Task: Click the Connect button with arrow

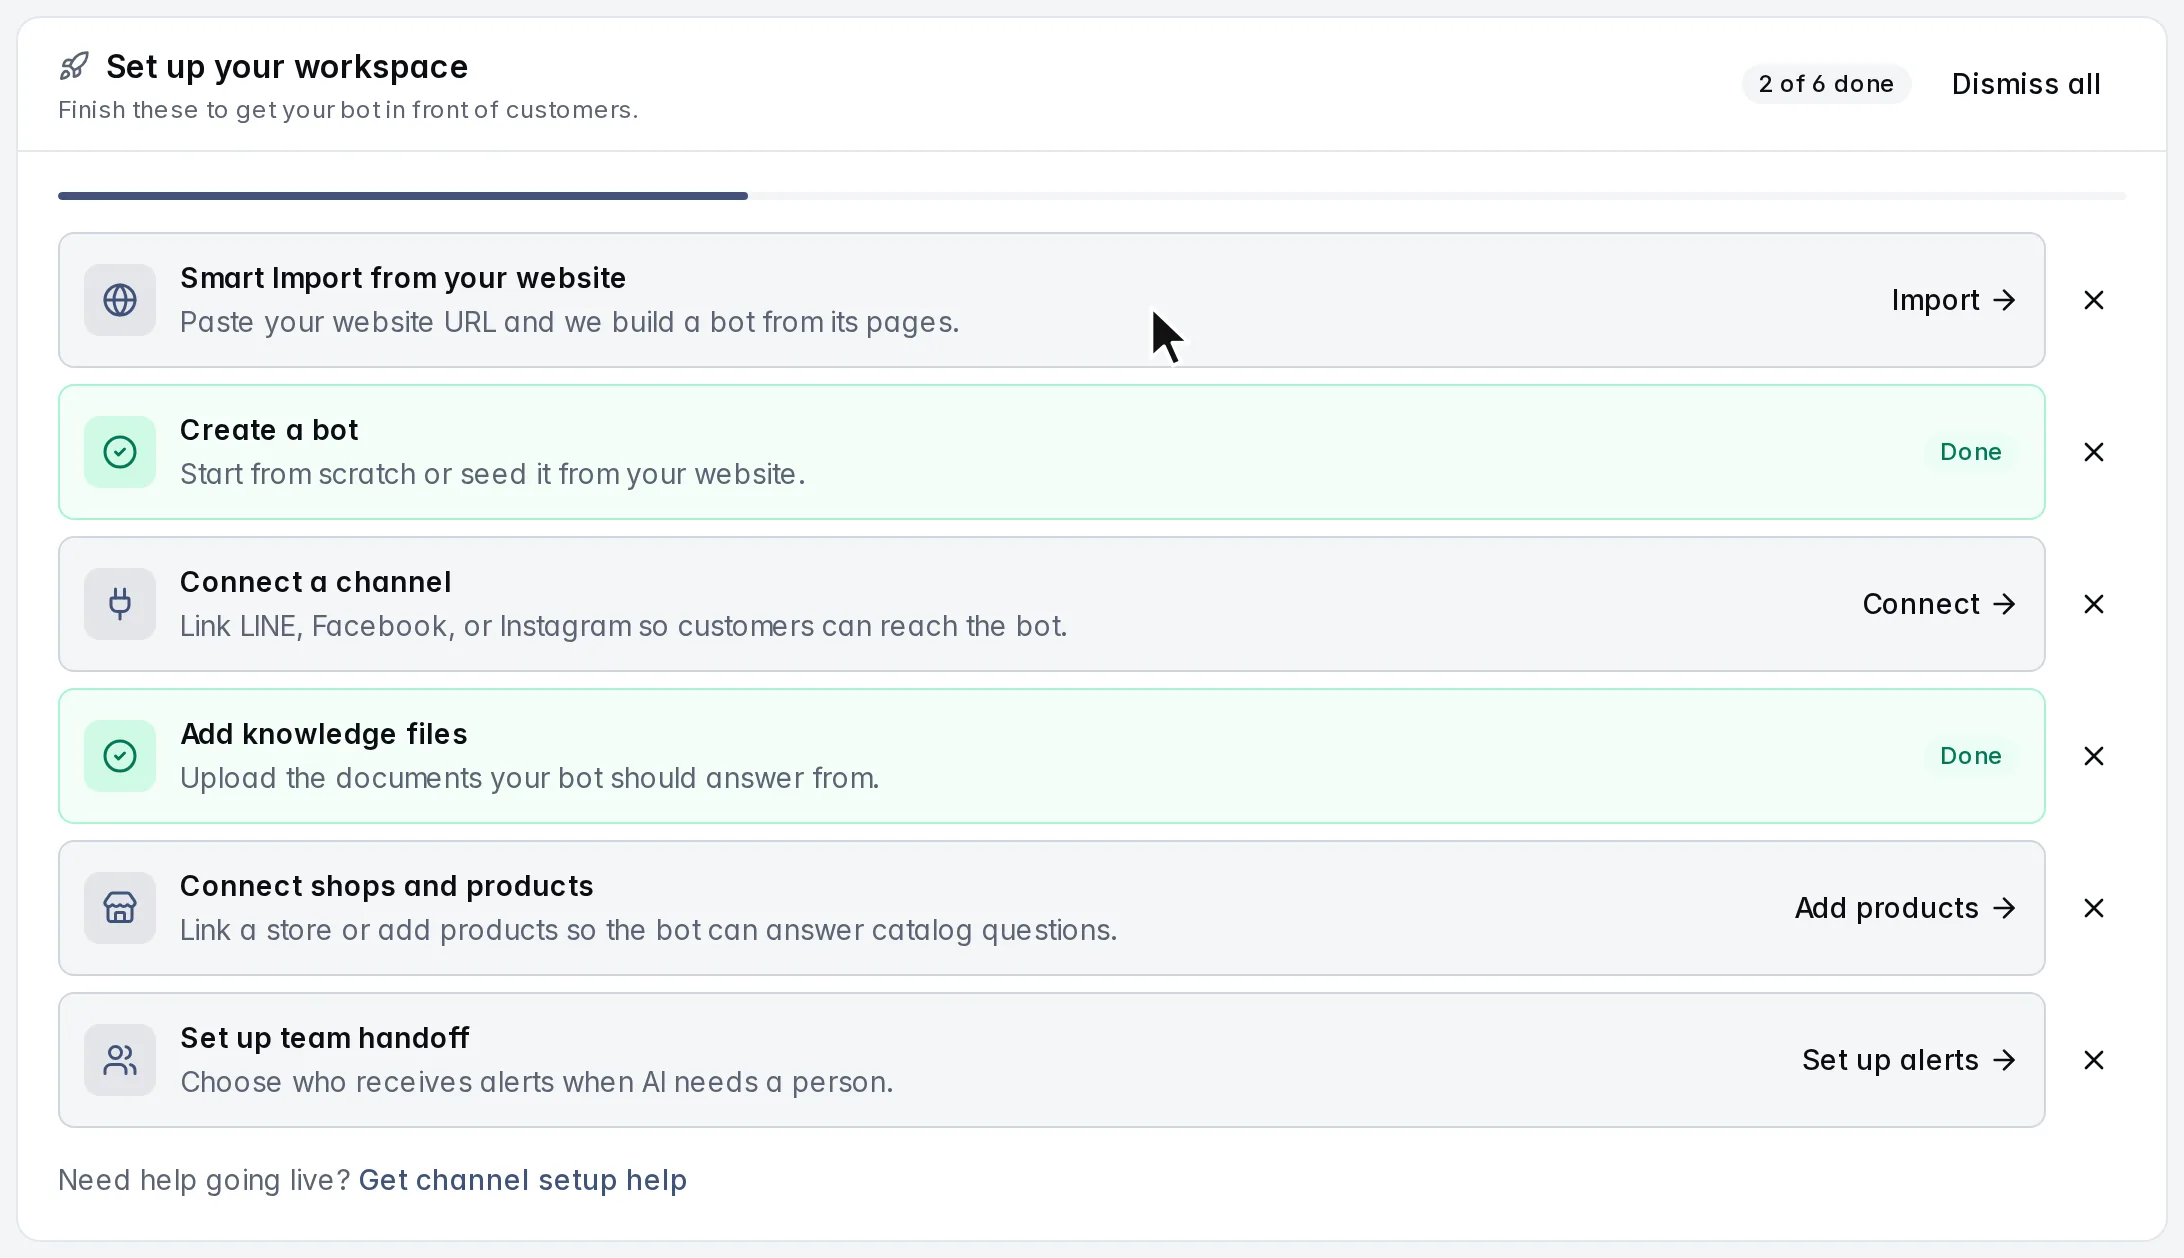Action: (1939, 604)
